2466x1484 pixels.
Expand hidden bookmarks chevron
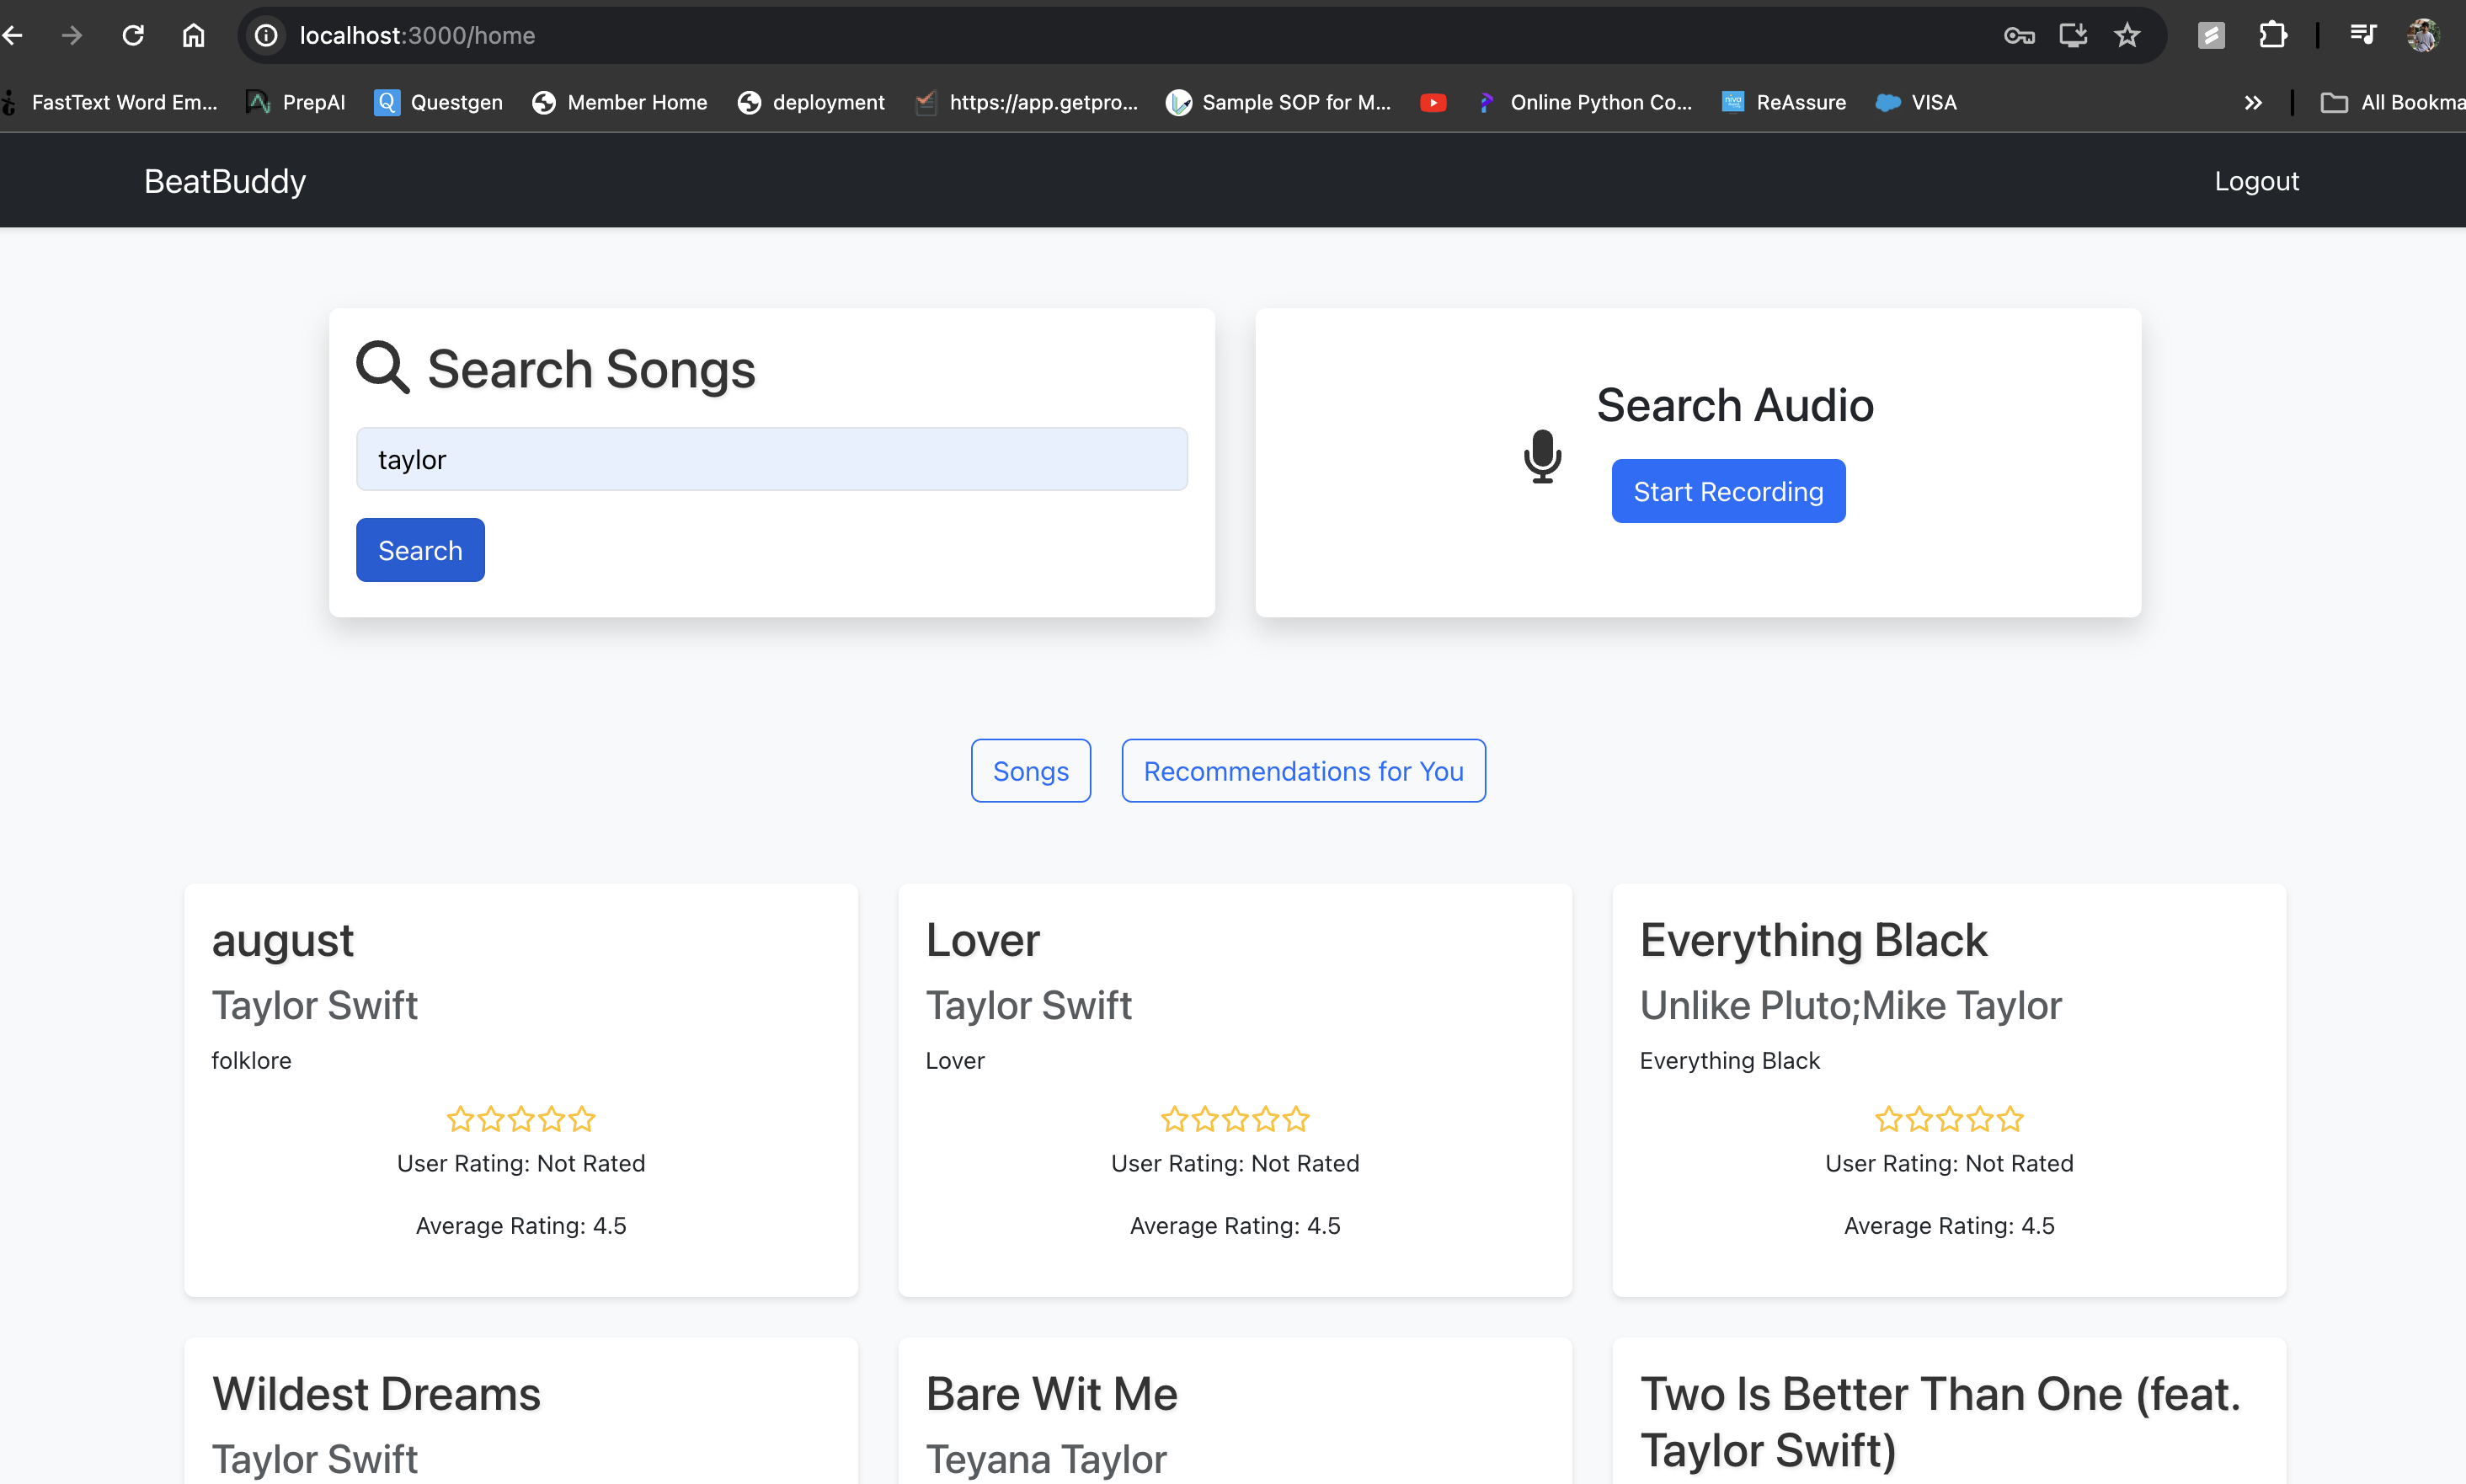click(2252, 102)
